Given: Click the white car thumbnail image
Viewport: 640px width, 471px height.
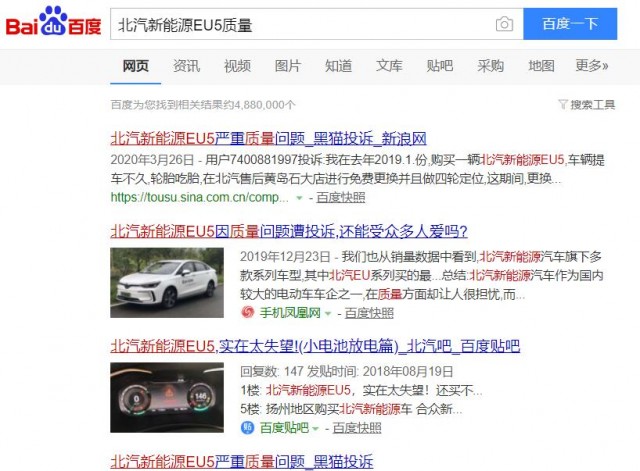Looking at the screenshot, I should (x=167, y=282).
